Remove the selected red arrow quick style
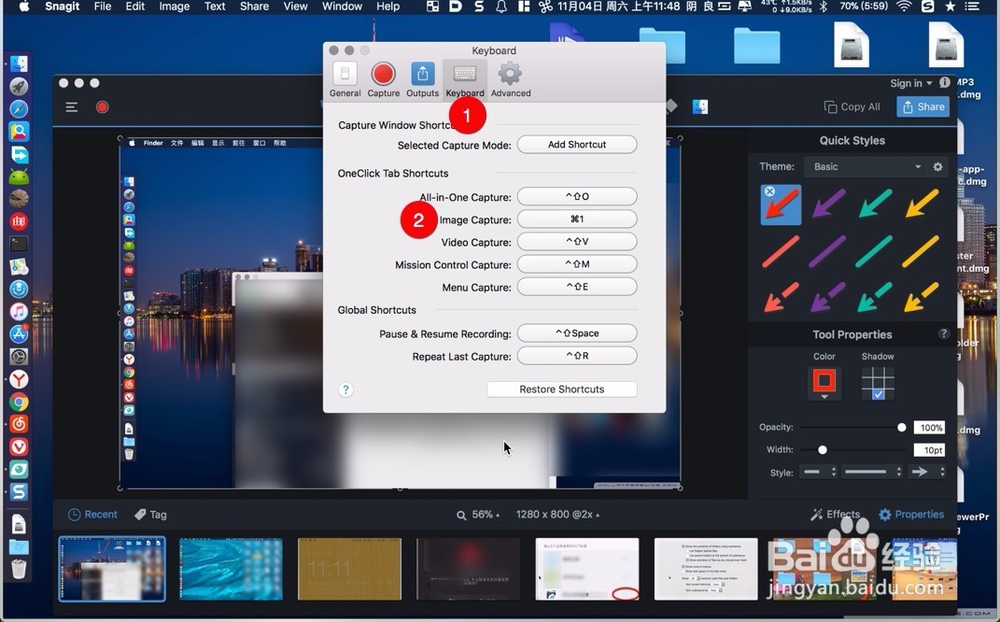Image resolution: width=1000 pixels, height=622 pixels. [x=770, y=191]
